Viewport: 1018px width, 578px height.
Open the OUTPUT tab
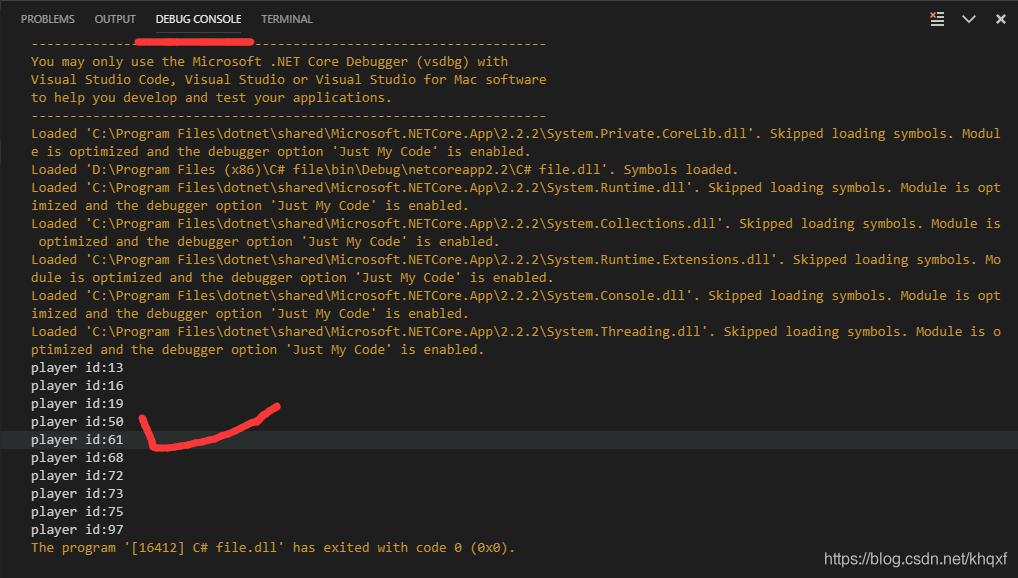(x=115, y=19)
